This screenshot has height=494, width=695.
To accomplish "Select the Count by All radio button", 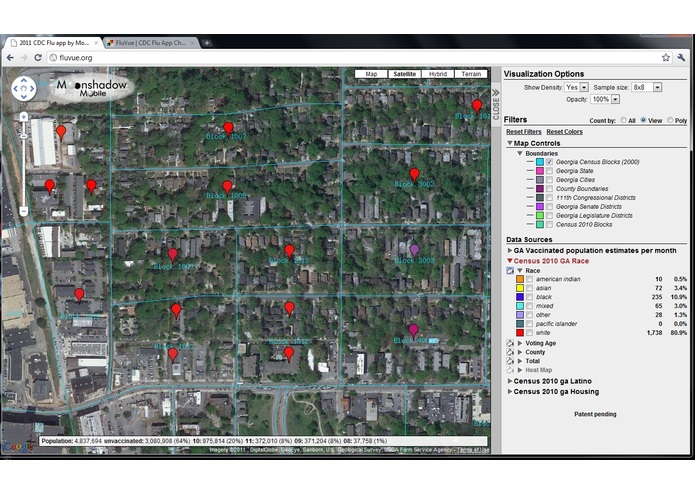I will tap(623, 120).
